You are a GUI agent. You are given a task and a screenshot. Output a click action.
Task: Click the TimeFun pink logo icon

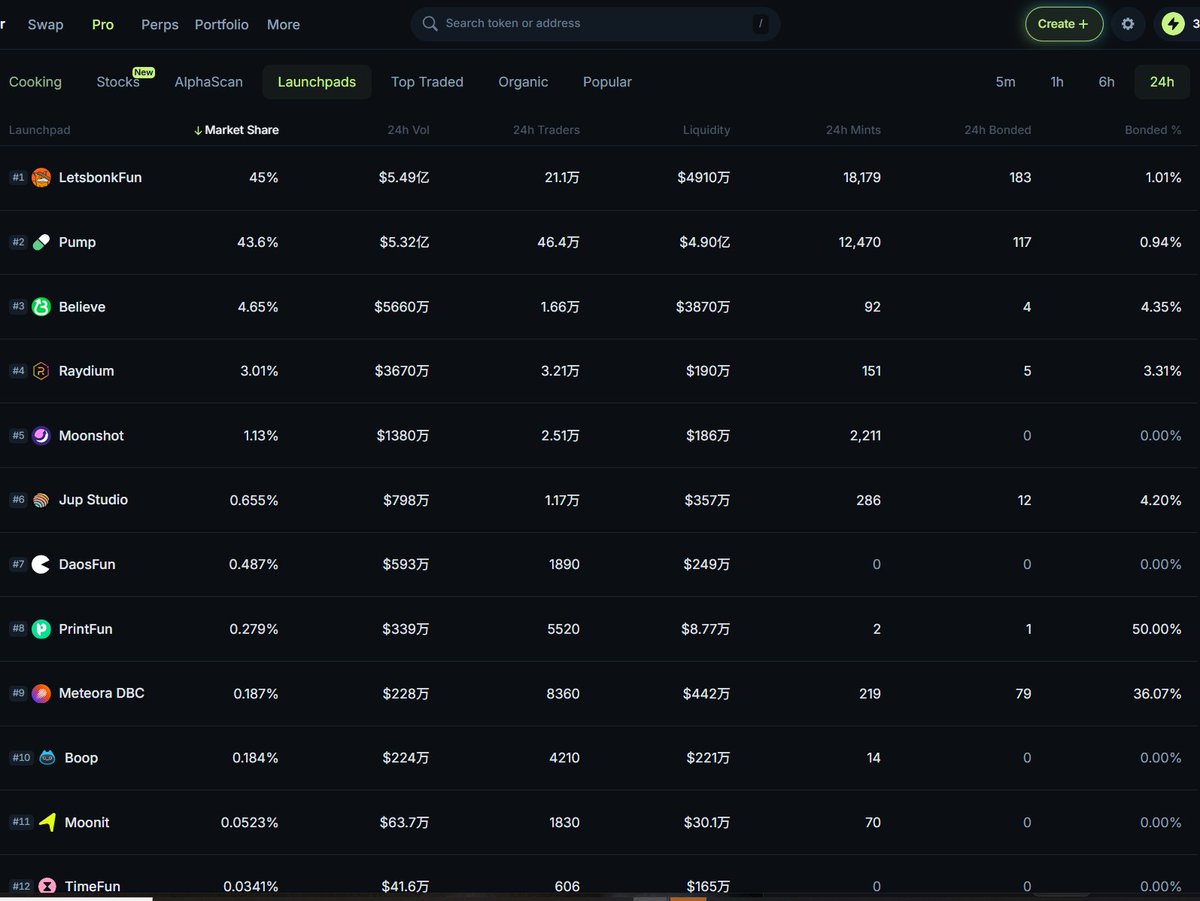[x=47, y=887]
